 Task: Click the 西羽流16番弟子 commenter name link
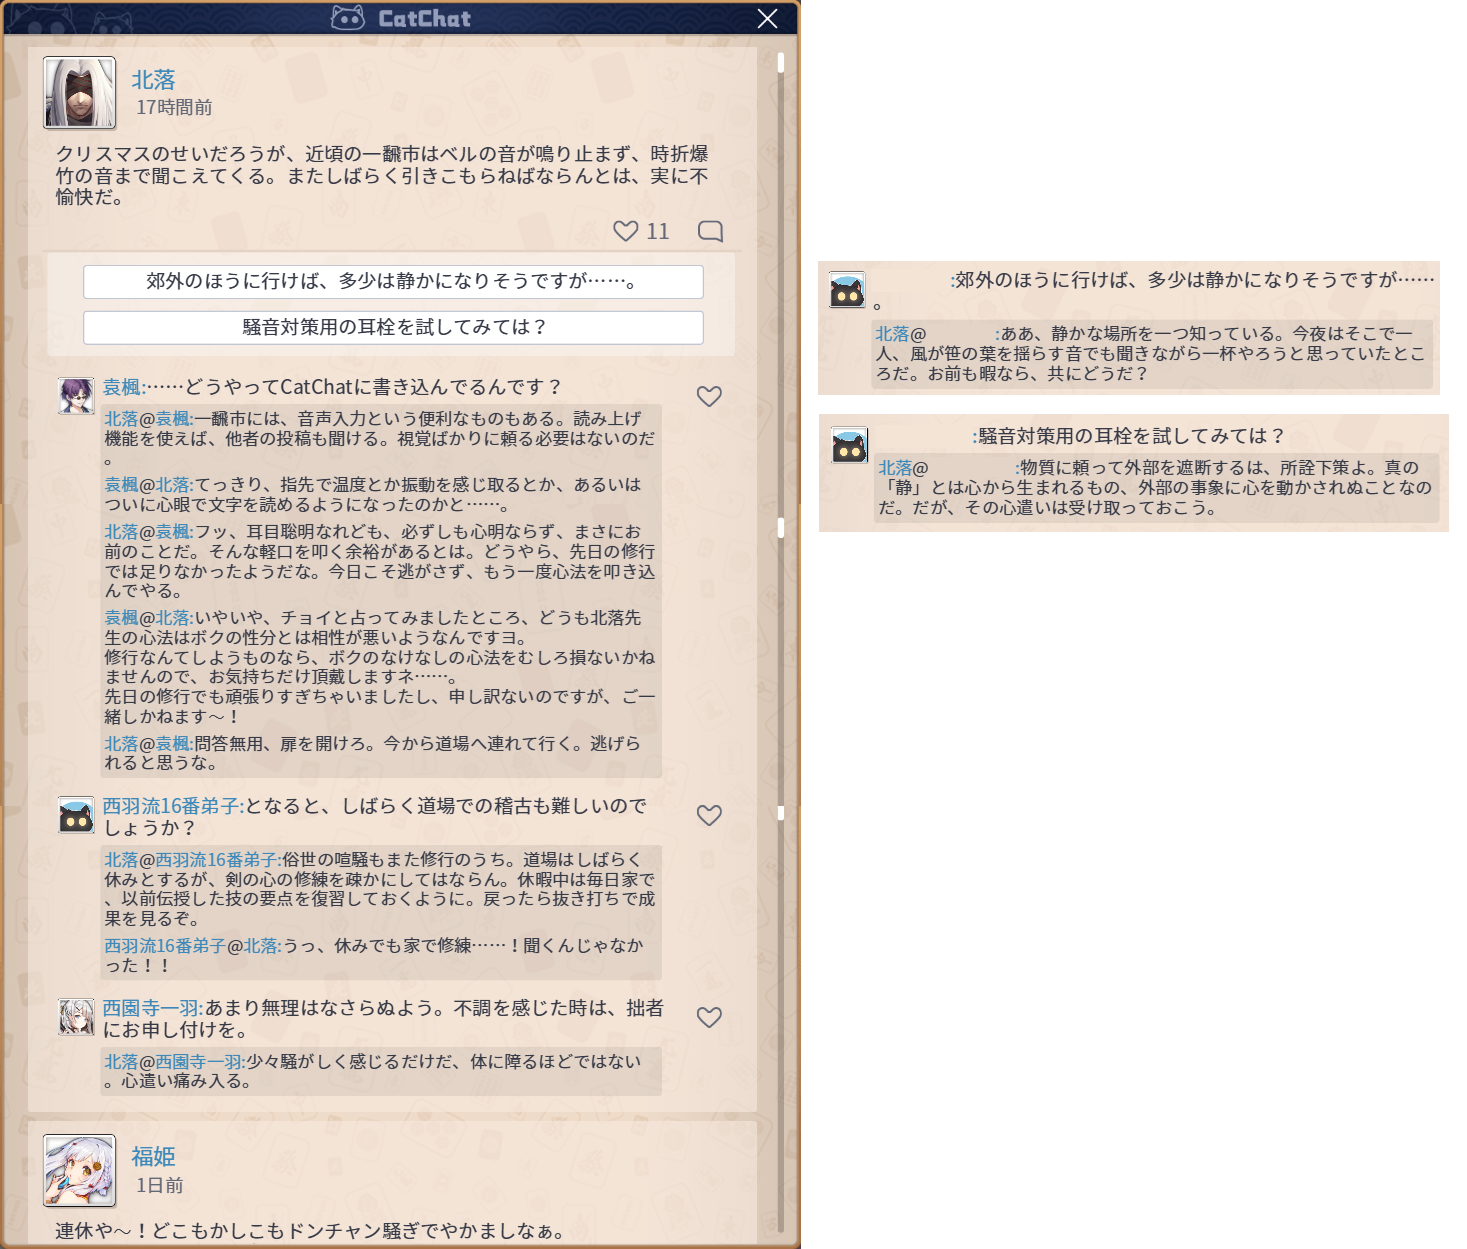(171, 806)
